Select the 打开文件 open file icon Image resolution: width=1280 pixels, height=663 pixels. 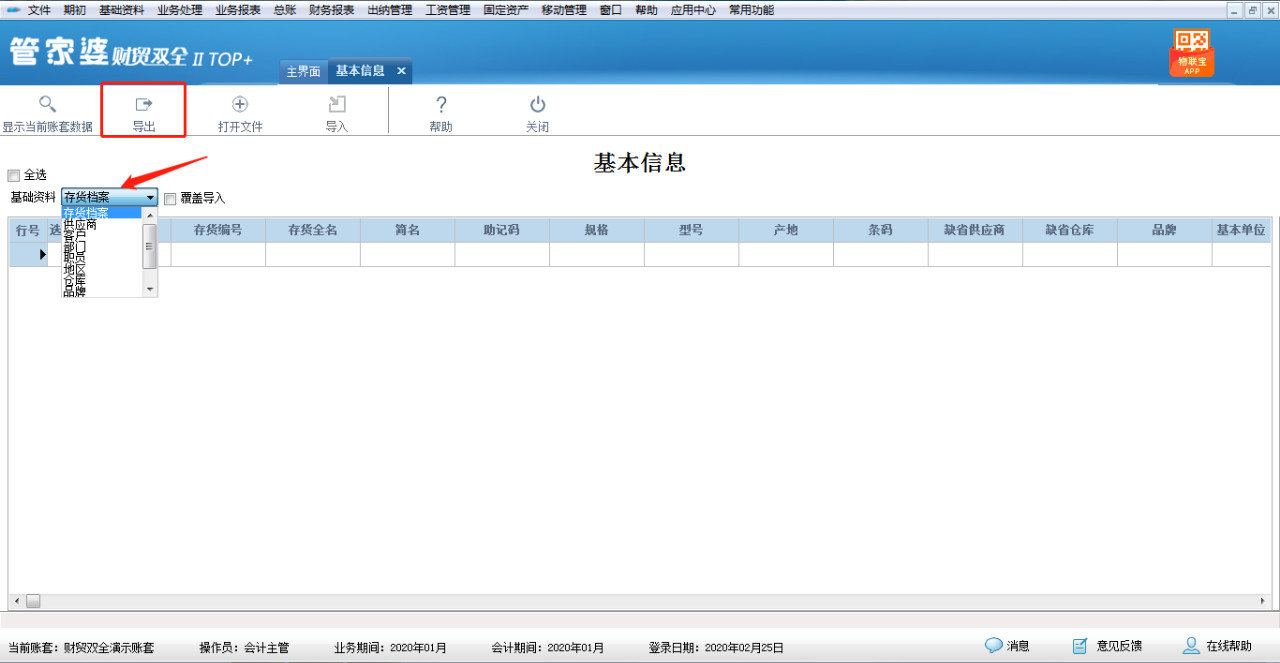coord(239,110)
